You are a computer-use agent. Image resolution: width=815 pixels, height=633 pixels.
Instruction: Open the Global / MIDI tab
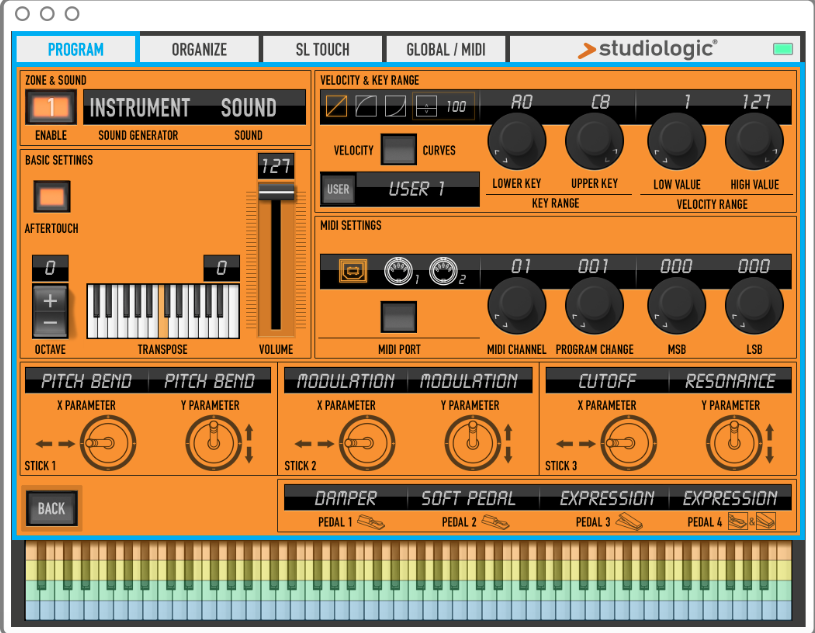coord(445,49)
